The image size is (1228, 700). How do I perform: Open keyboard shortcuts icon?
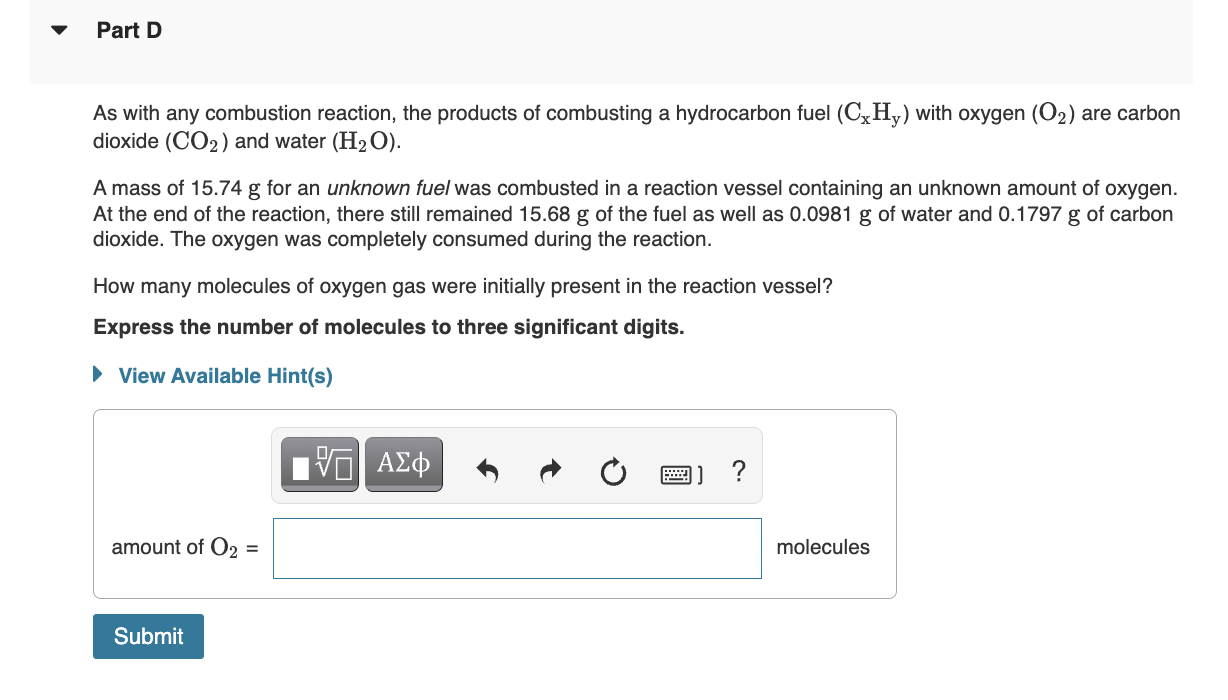[x=683, y=471]
